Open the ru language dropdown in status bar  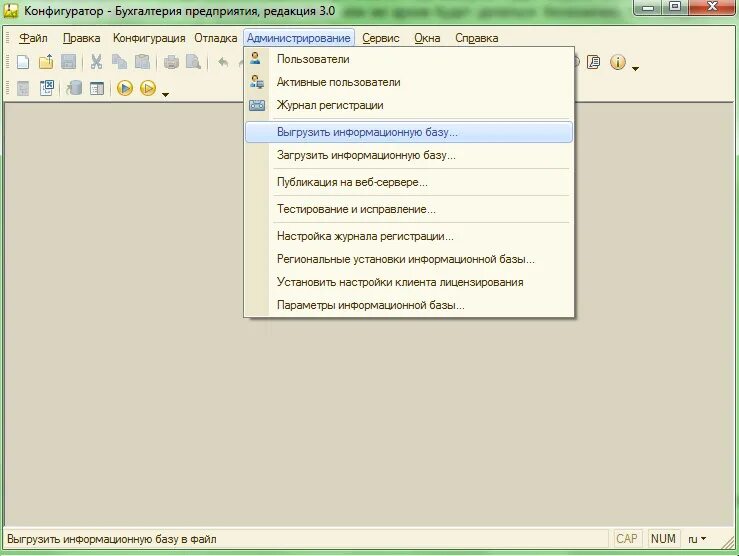pyautogui.click(x=697, y=539)
